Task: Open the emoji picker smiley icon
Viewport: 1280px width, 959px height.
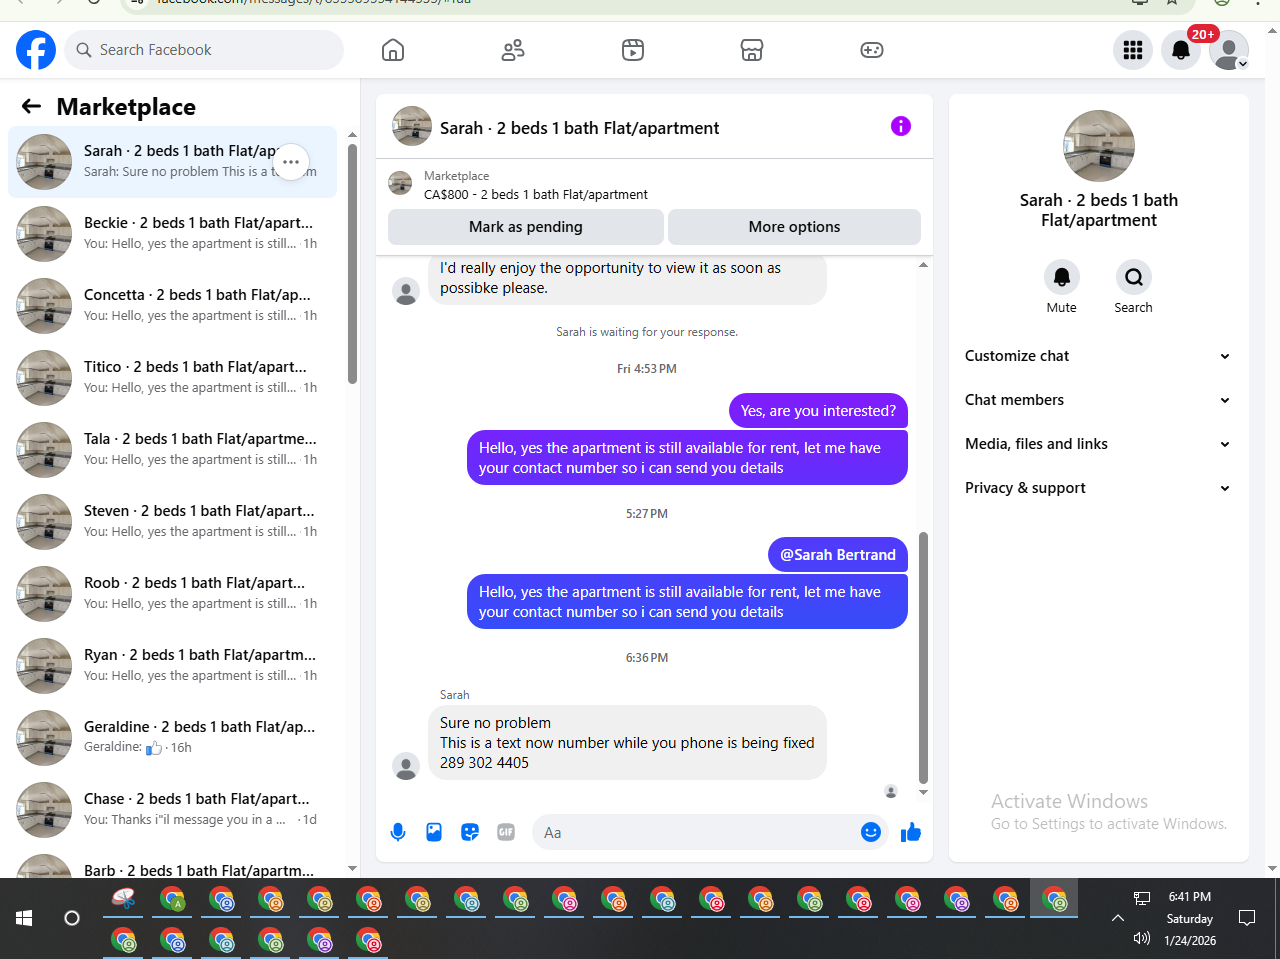Action: click(871, 832)
